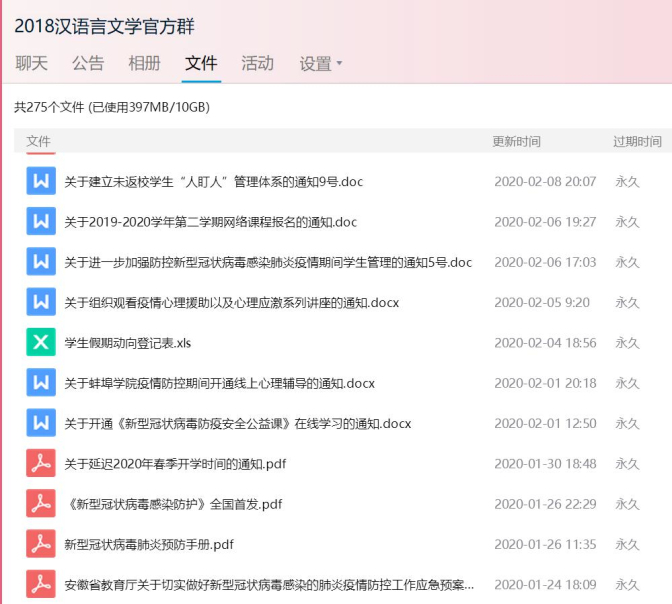Click the Excel icon for 学生假期动向登记表.xls
The width and height of the screenshot is (672, 604).
pos(41,342)
